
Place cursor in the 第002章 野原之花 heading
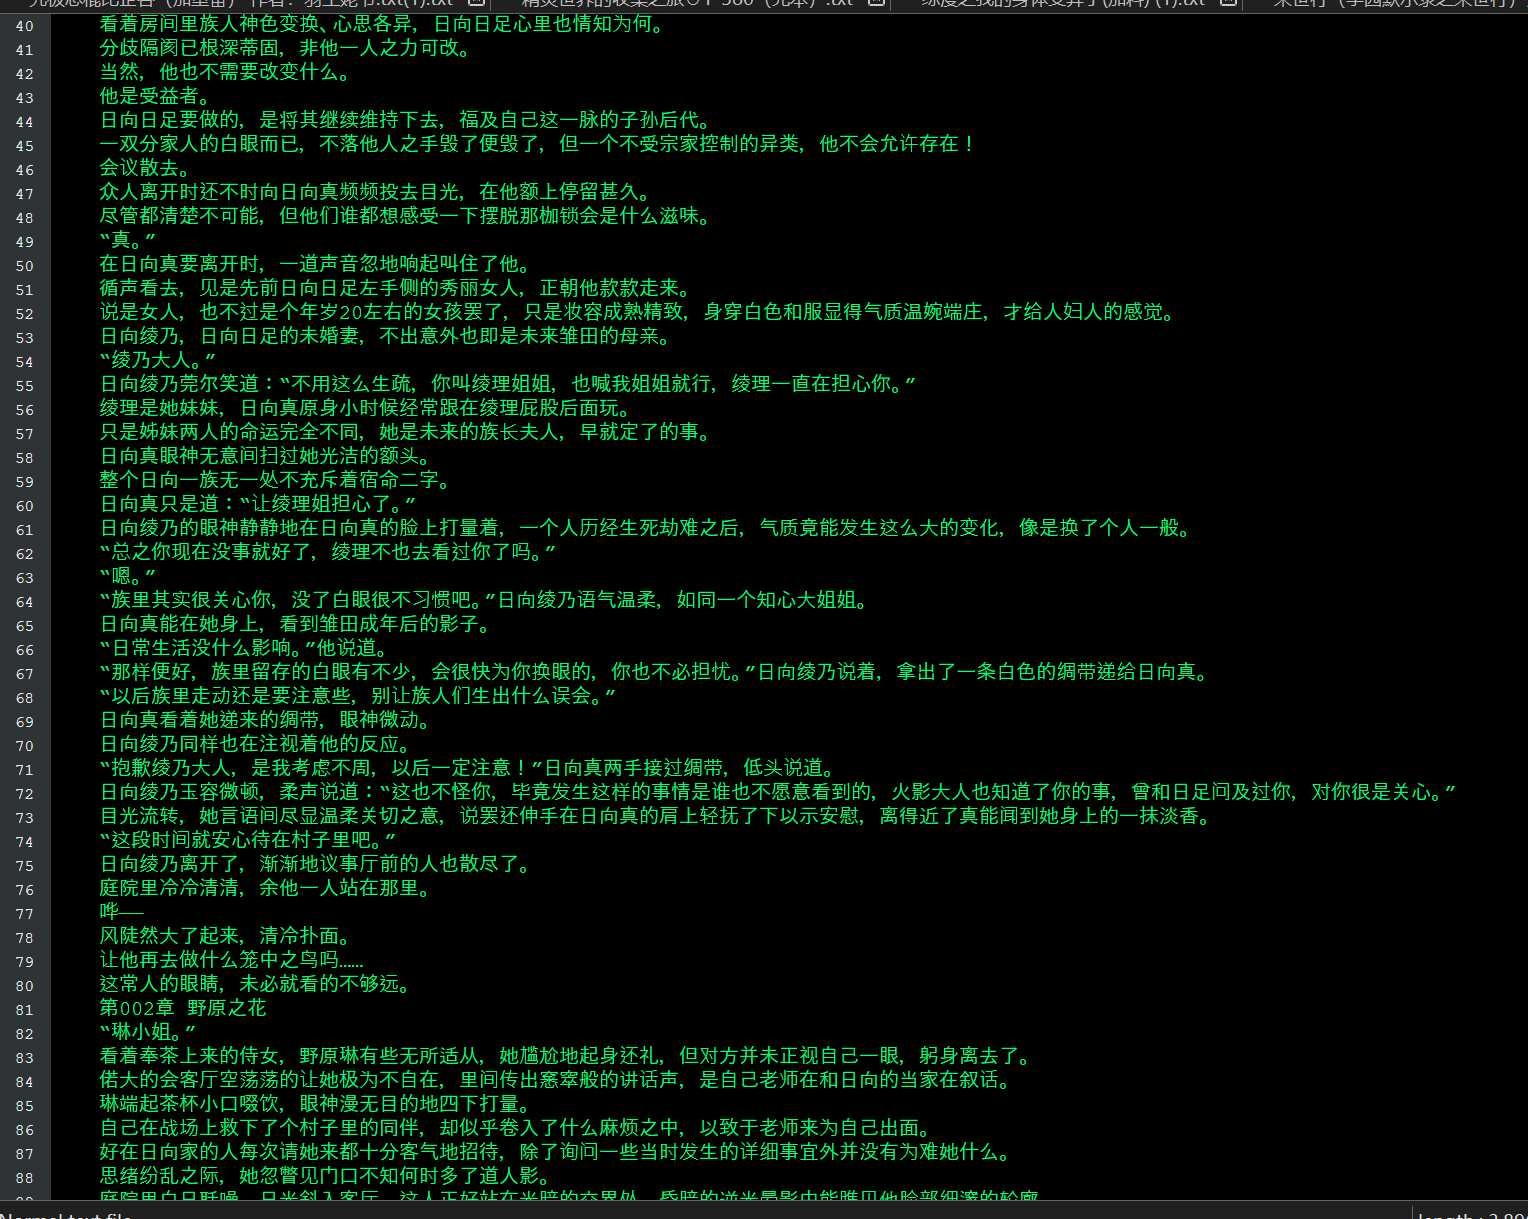point(182,1008)
